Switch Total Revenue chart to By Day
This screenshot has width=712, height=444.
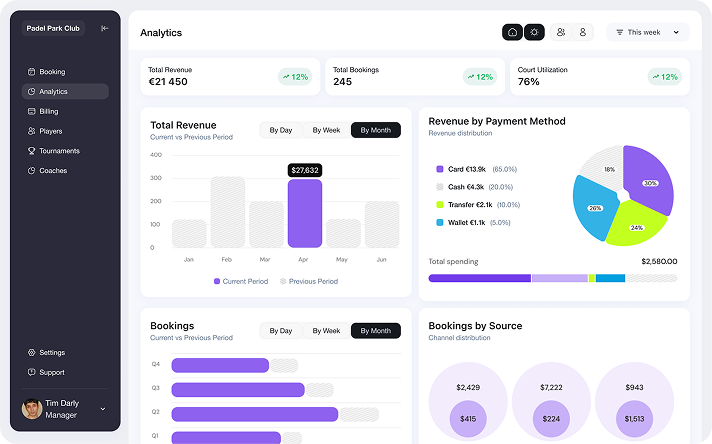coord(281,130)
